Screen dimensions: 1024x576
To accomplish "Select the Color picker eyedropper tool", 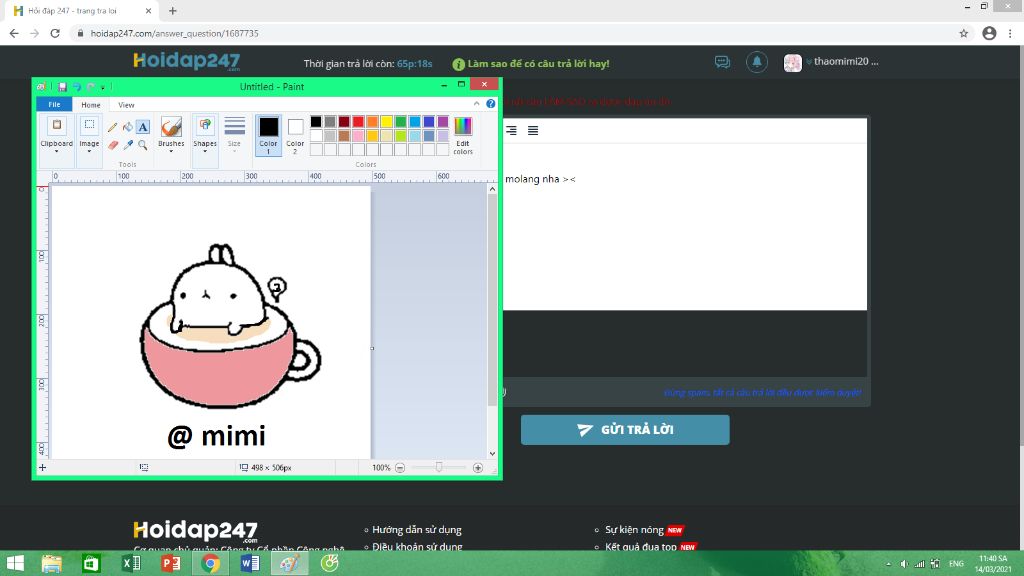I will 128,145.
